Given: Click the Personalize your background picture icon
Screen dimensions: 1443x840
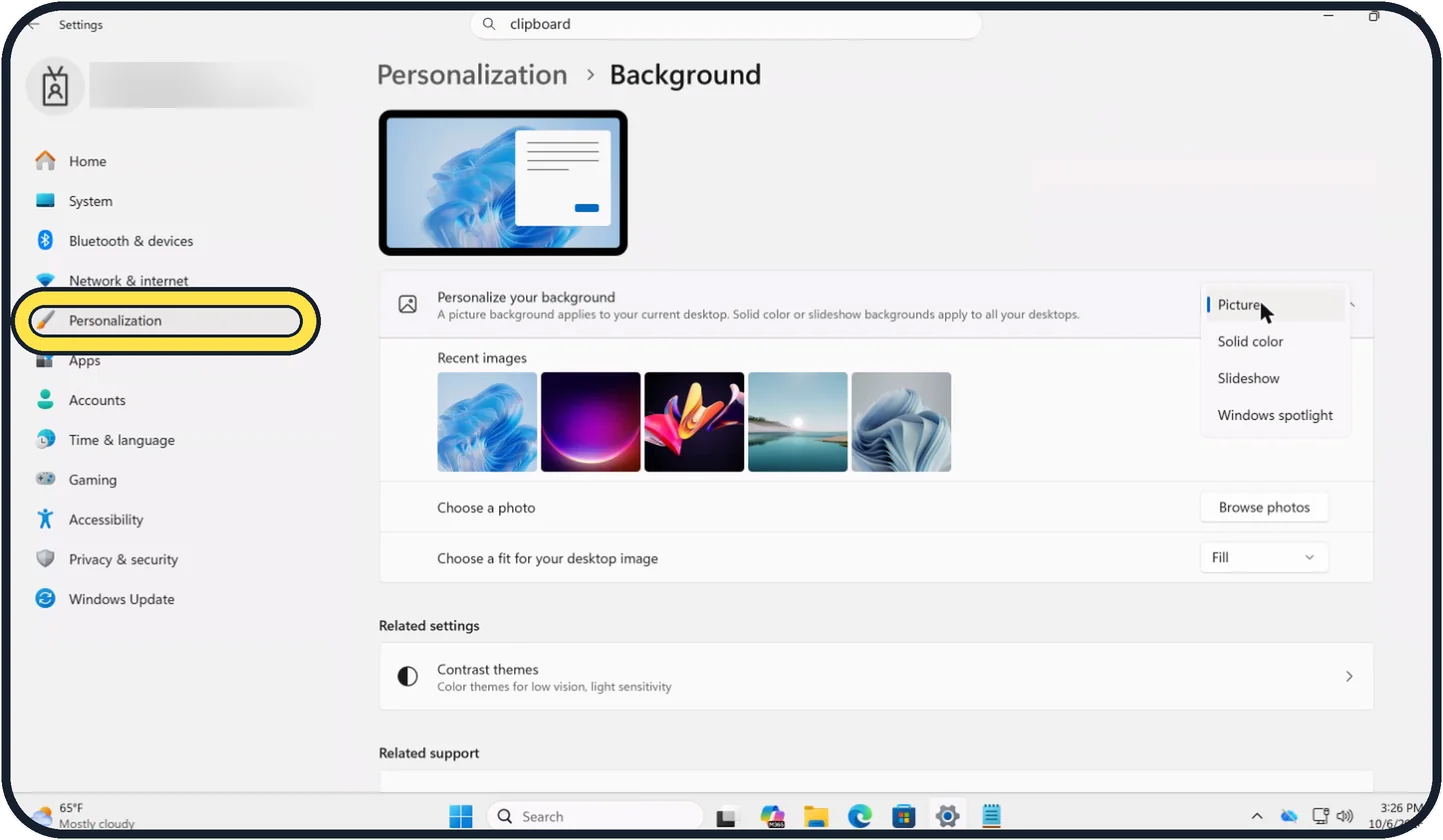Looking at the screenshot, I should (x=408, y=304).
